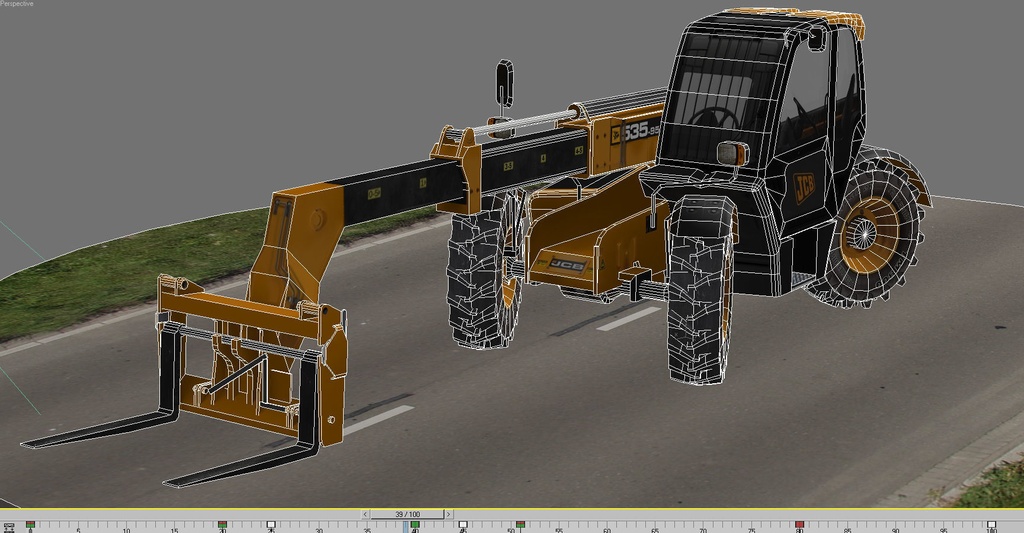Open the Perspective viewport label menu
The height and width of the screenshot is (533, 1024).
click(x=17, y=4)
